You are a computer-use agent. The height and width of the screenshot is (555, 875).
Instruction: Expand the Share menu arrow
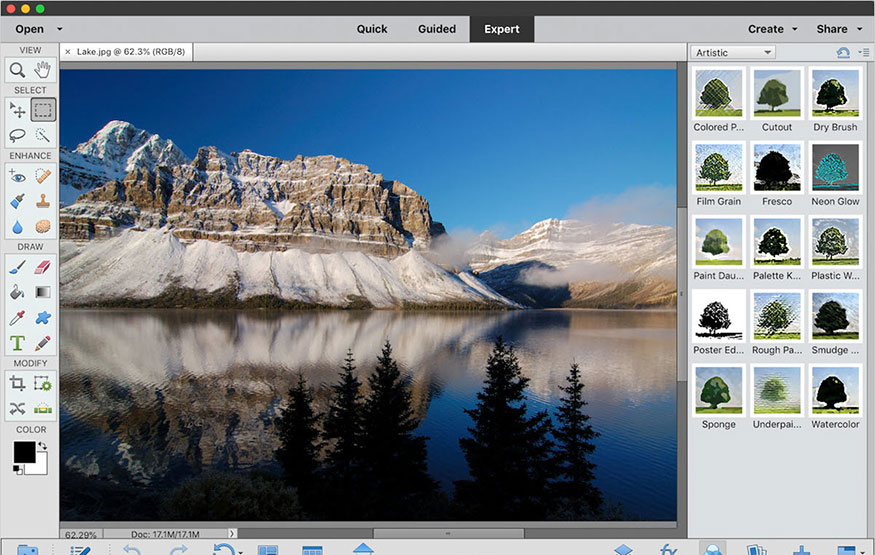click(859, 29)
